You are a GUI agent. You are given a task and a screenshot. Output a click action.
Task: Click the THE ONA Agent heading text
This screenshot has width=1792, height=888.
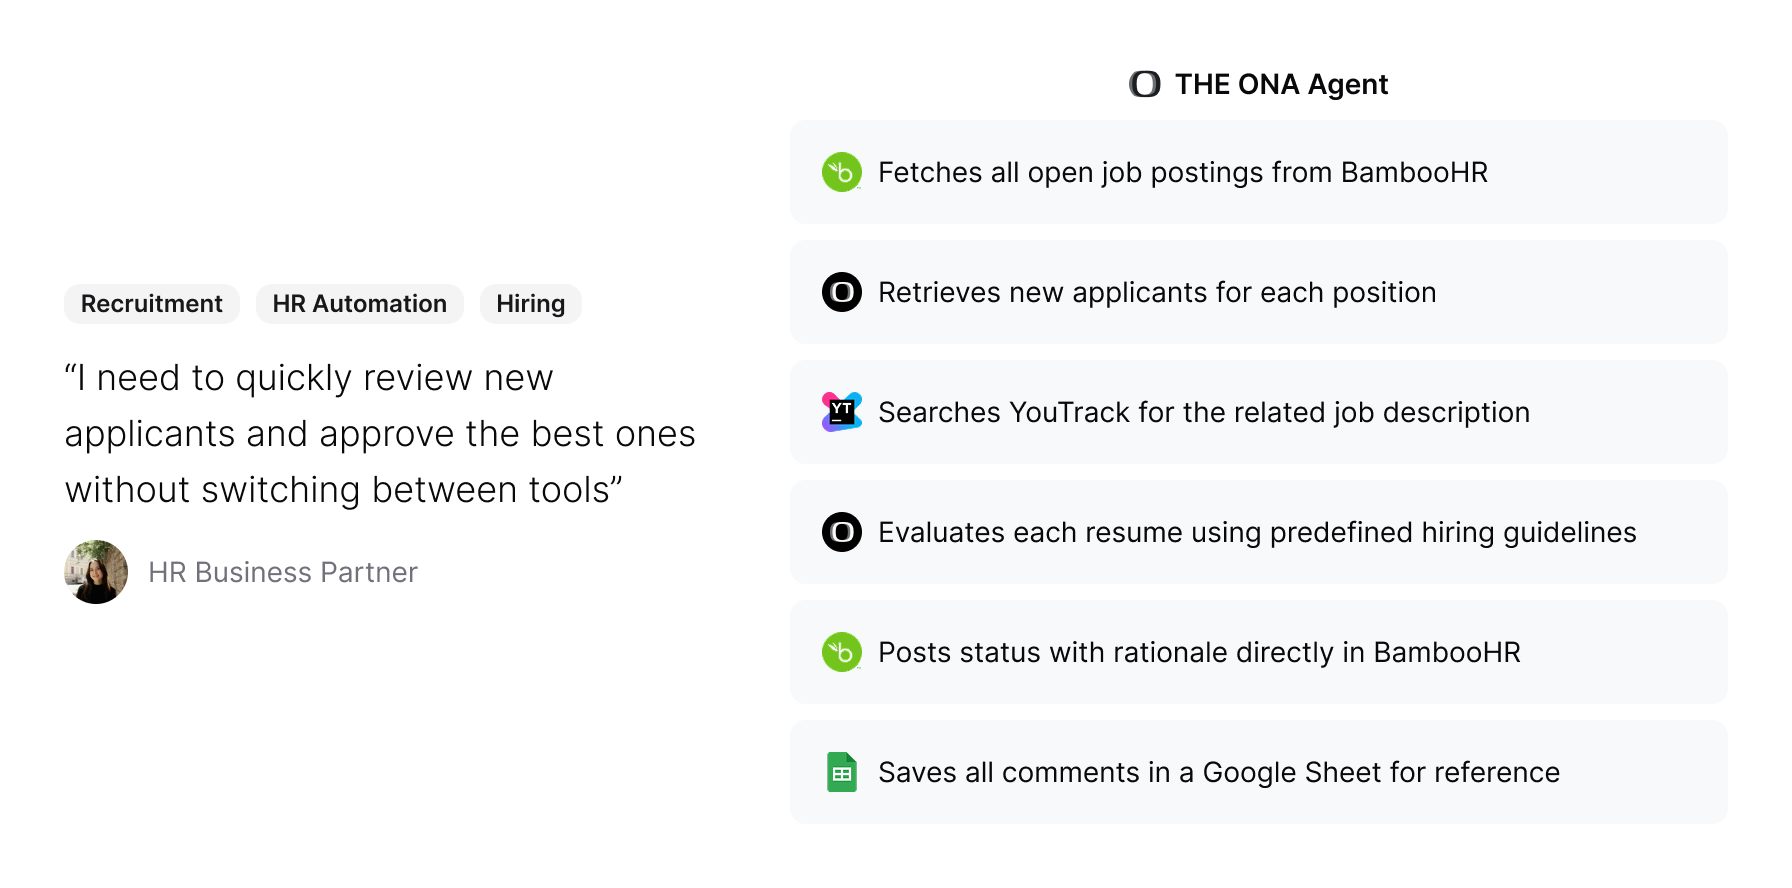point(1281,84)
